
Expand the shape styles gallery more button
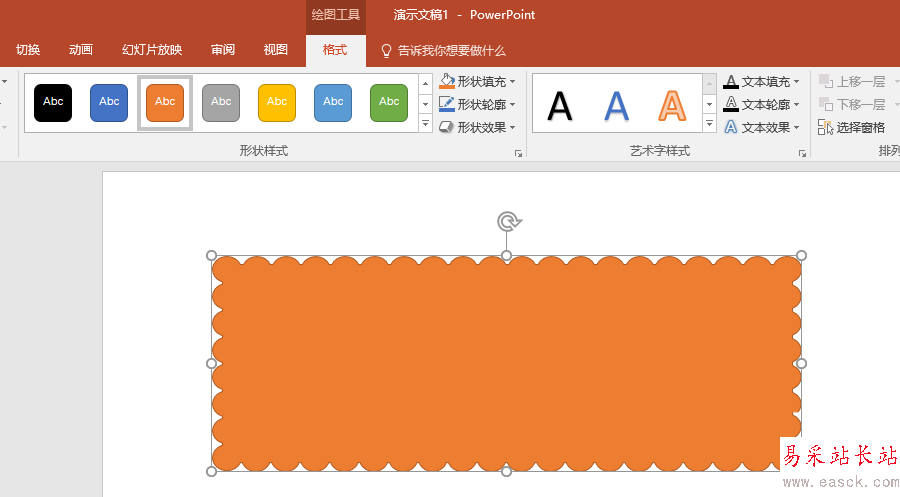(425, 123)
